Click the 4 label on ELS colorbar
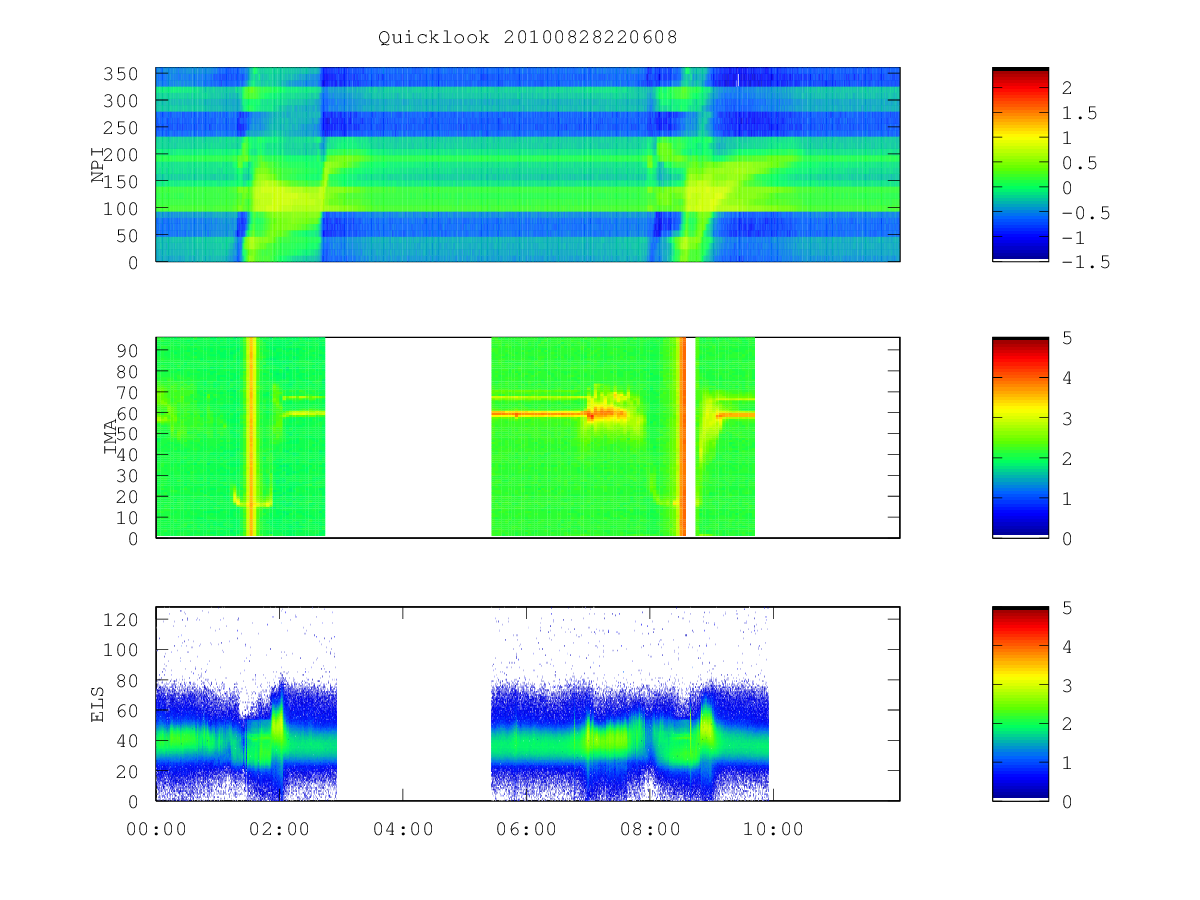This screenshot has width=1200, height=900. (1067, 646)
